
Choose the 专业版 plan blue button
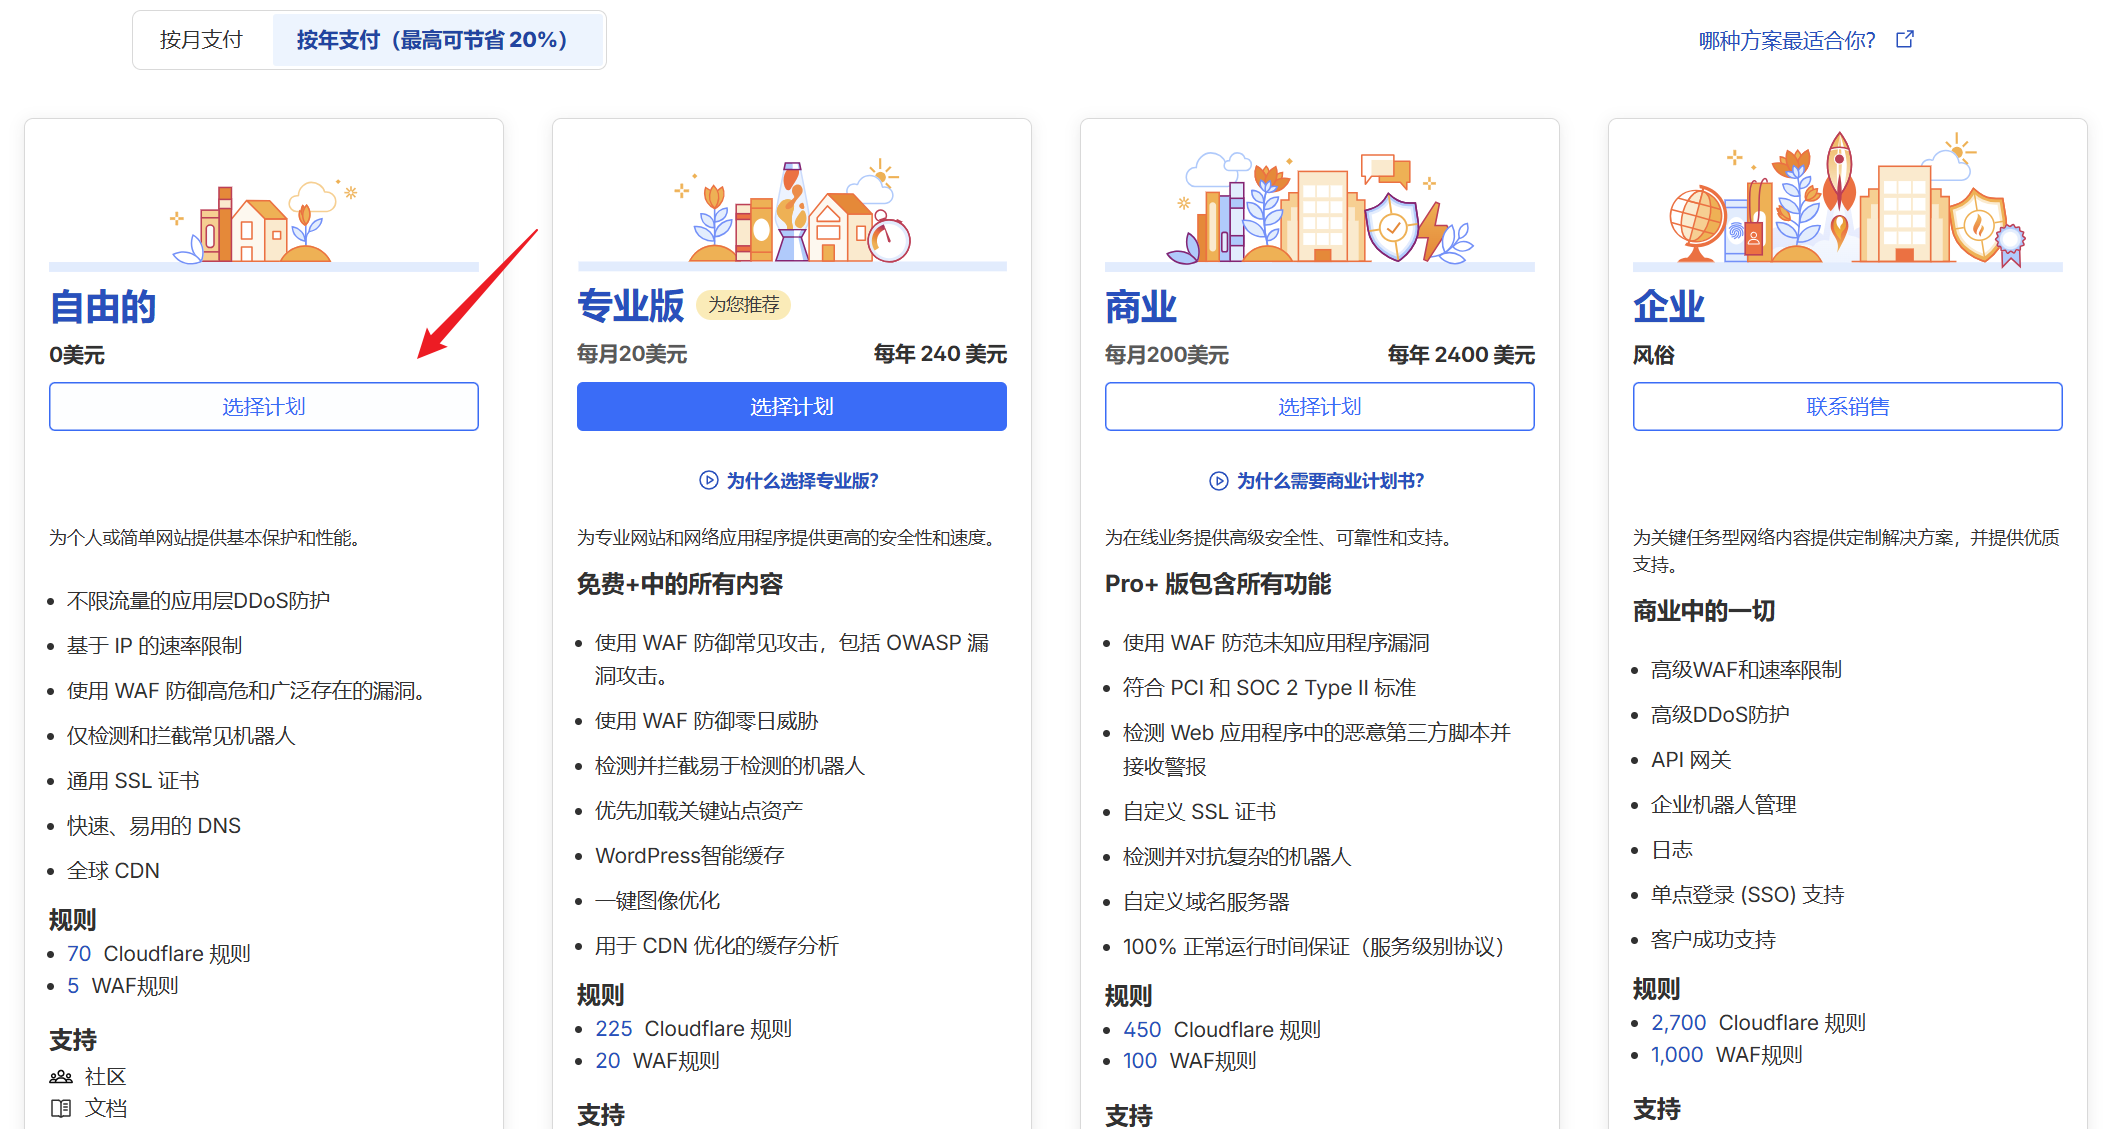[x=791, y=407]
